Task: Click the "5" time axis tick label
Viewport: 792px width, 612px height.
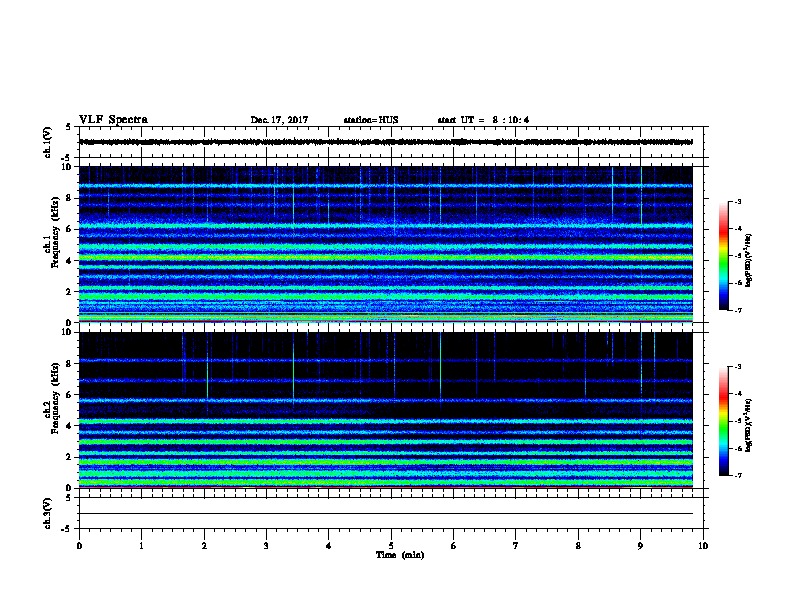Action: [x=391, y=545]
